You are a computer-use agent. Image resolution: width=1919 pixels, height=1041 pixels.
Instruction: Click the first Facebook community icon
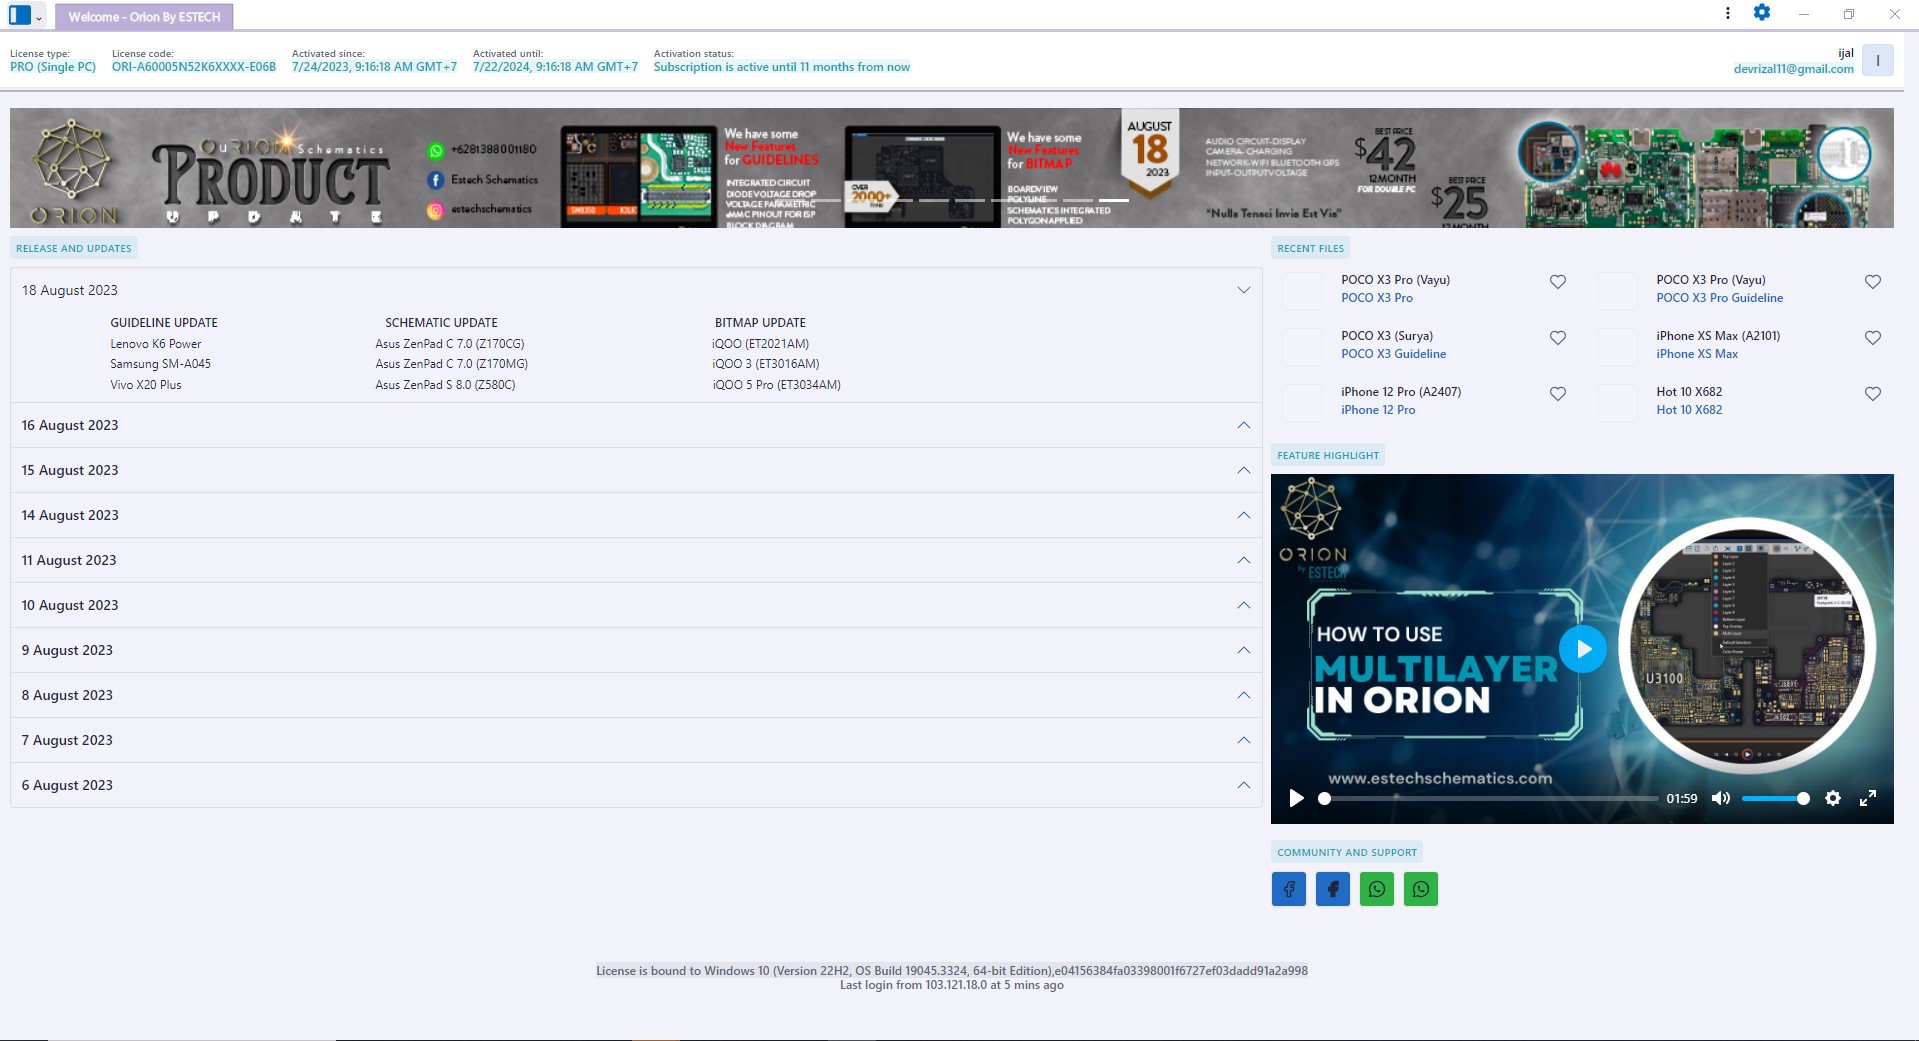point(1288,889)
